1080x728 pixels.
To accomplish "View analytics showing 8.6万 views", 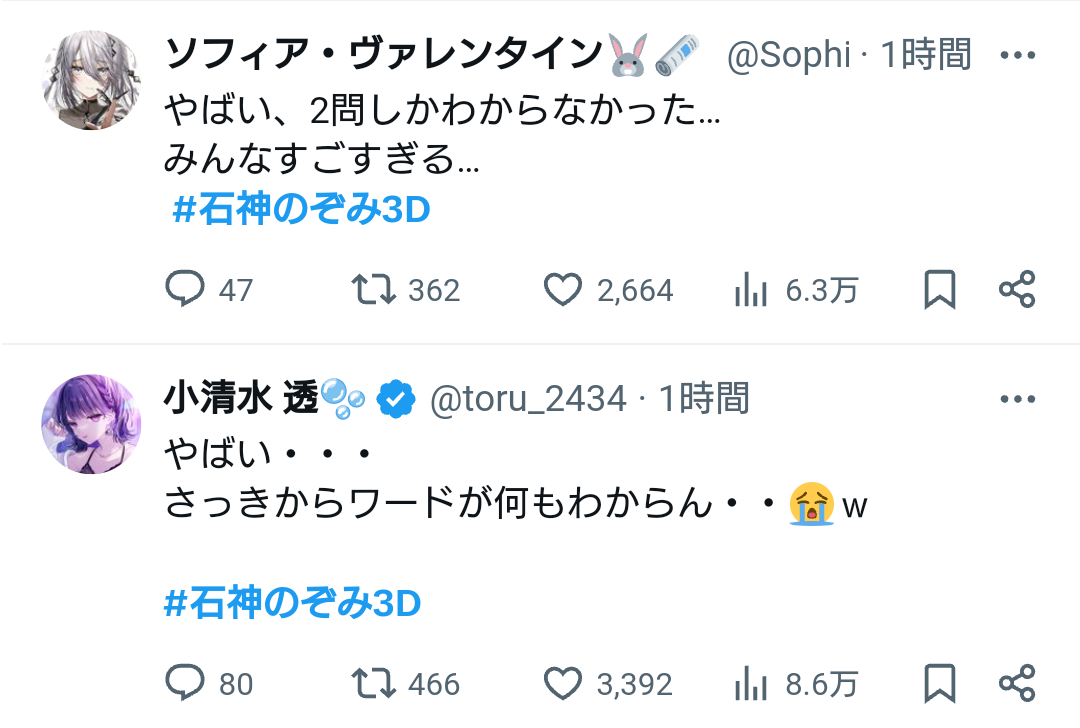I will pyautogui.click(x=750, y=684).
